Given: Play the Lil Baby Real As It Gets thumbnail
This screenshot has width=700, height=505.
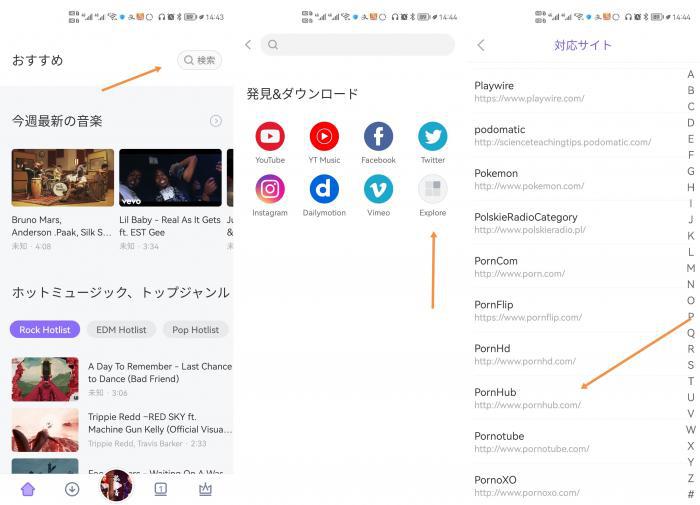Looking at the screenshot, I should [170, 178].
